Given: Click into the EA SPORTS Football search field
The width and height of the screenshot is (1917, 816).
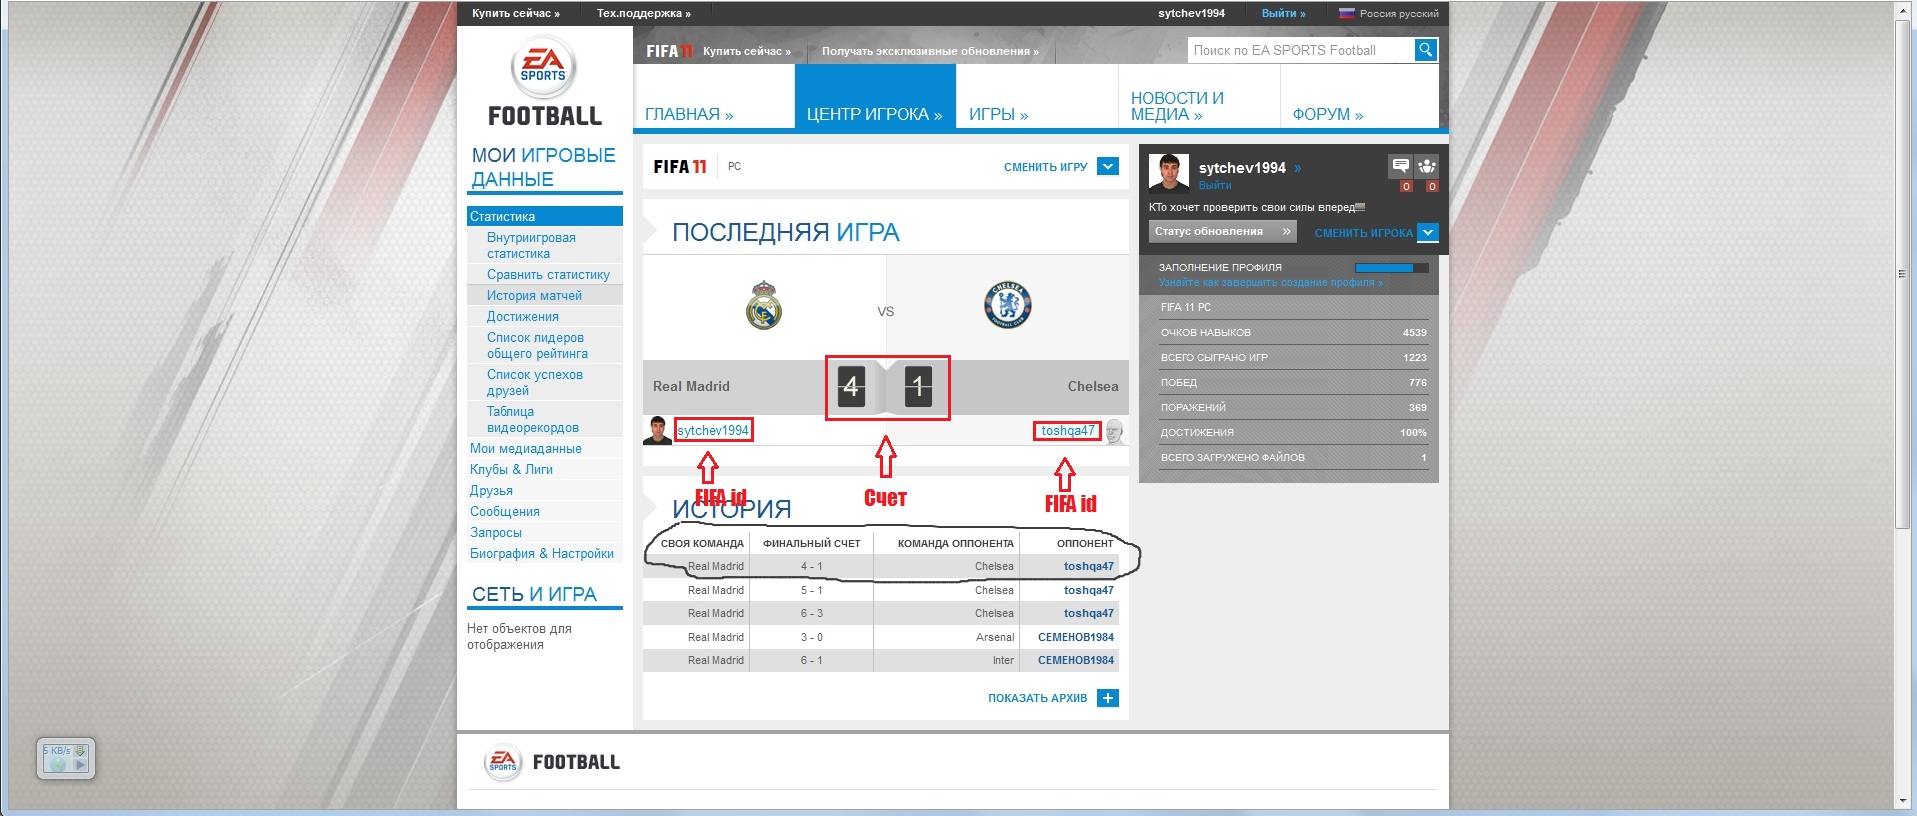Looking at the screenshot, I should 1300,50.
